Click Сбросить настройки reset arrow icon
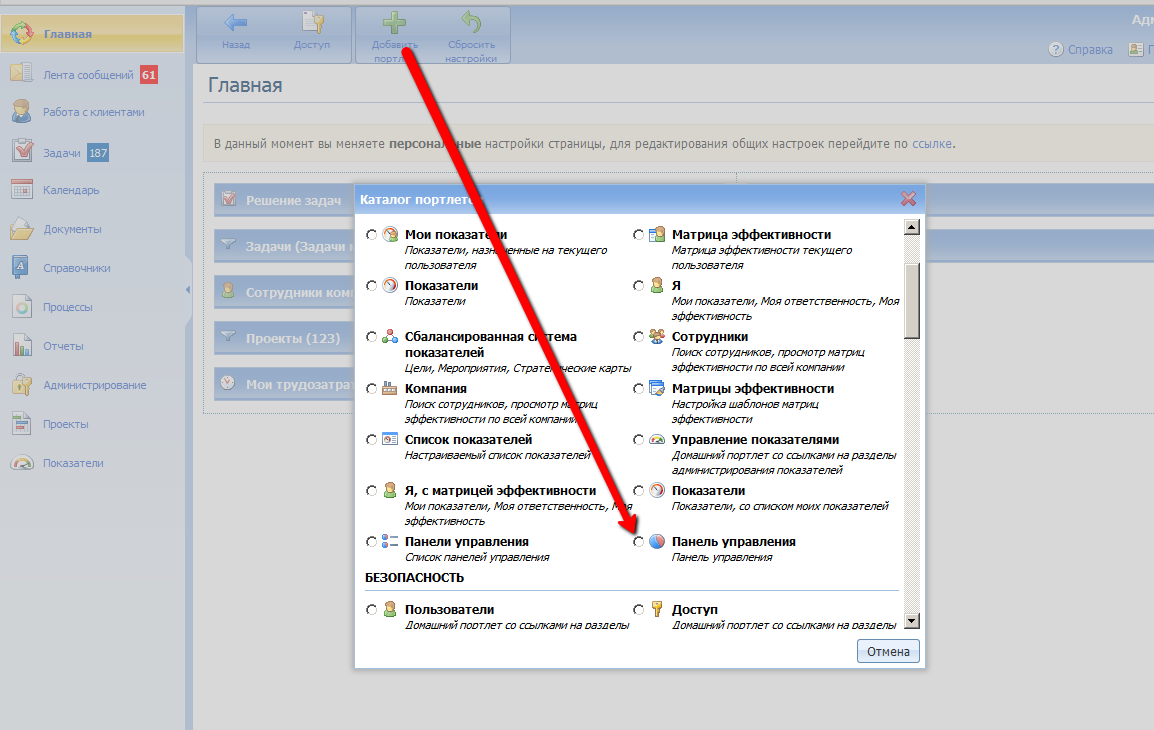The image size is (1154, 730). pyautogui.click(x=472, y=24)
